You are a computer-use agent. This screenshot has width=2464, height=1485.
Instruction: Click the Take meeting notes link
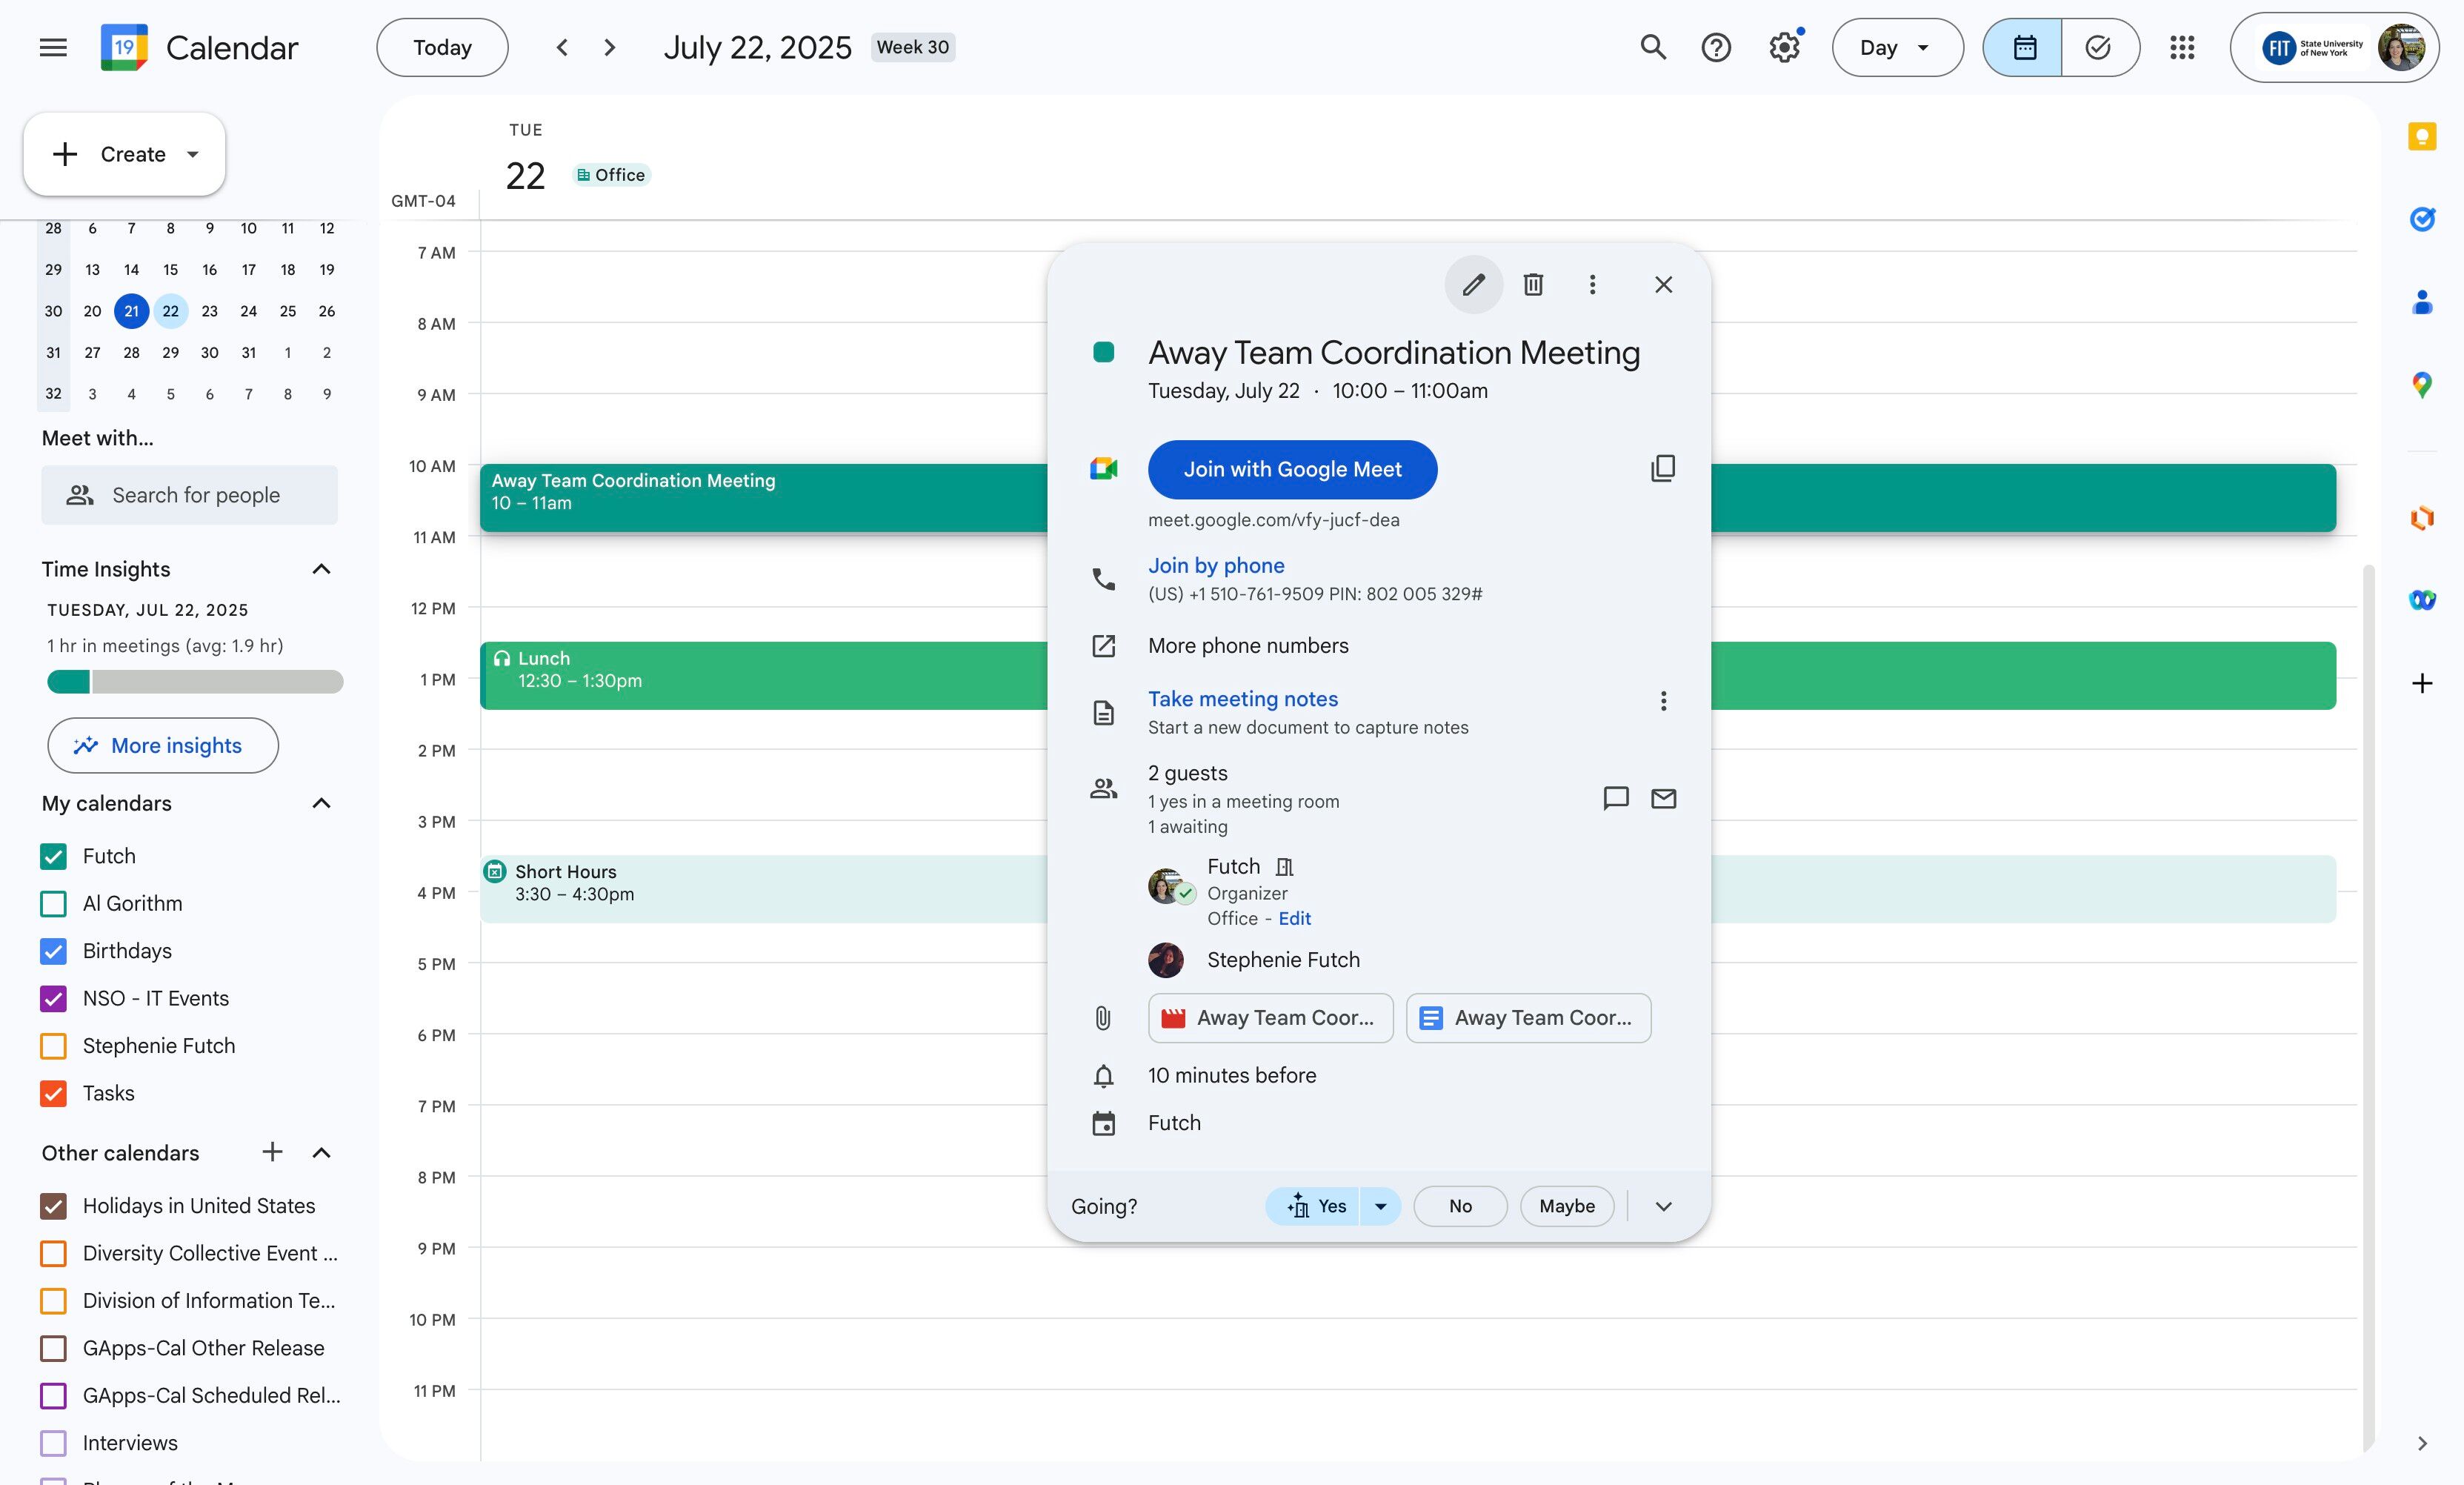pos(1242,699)
